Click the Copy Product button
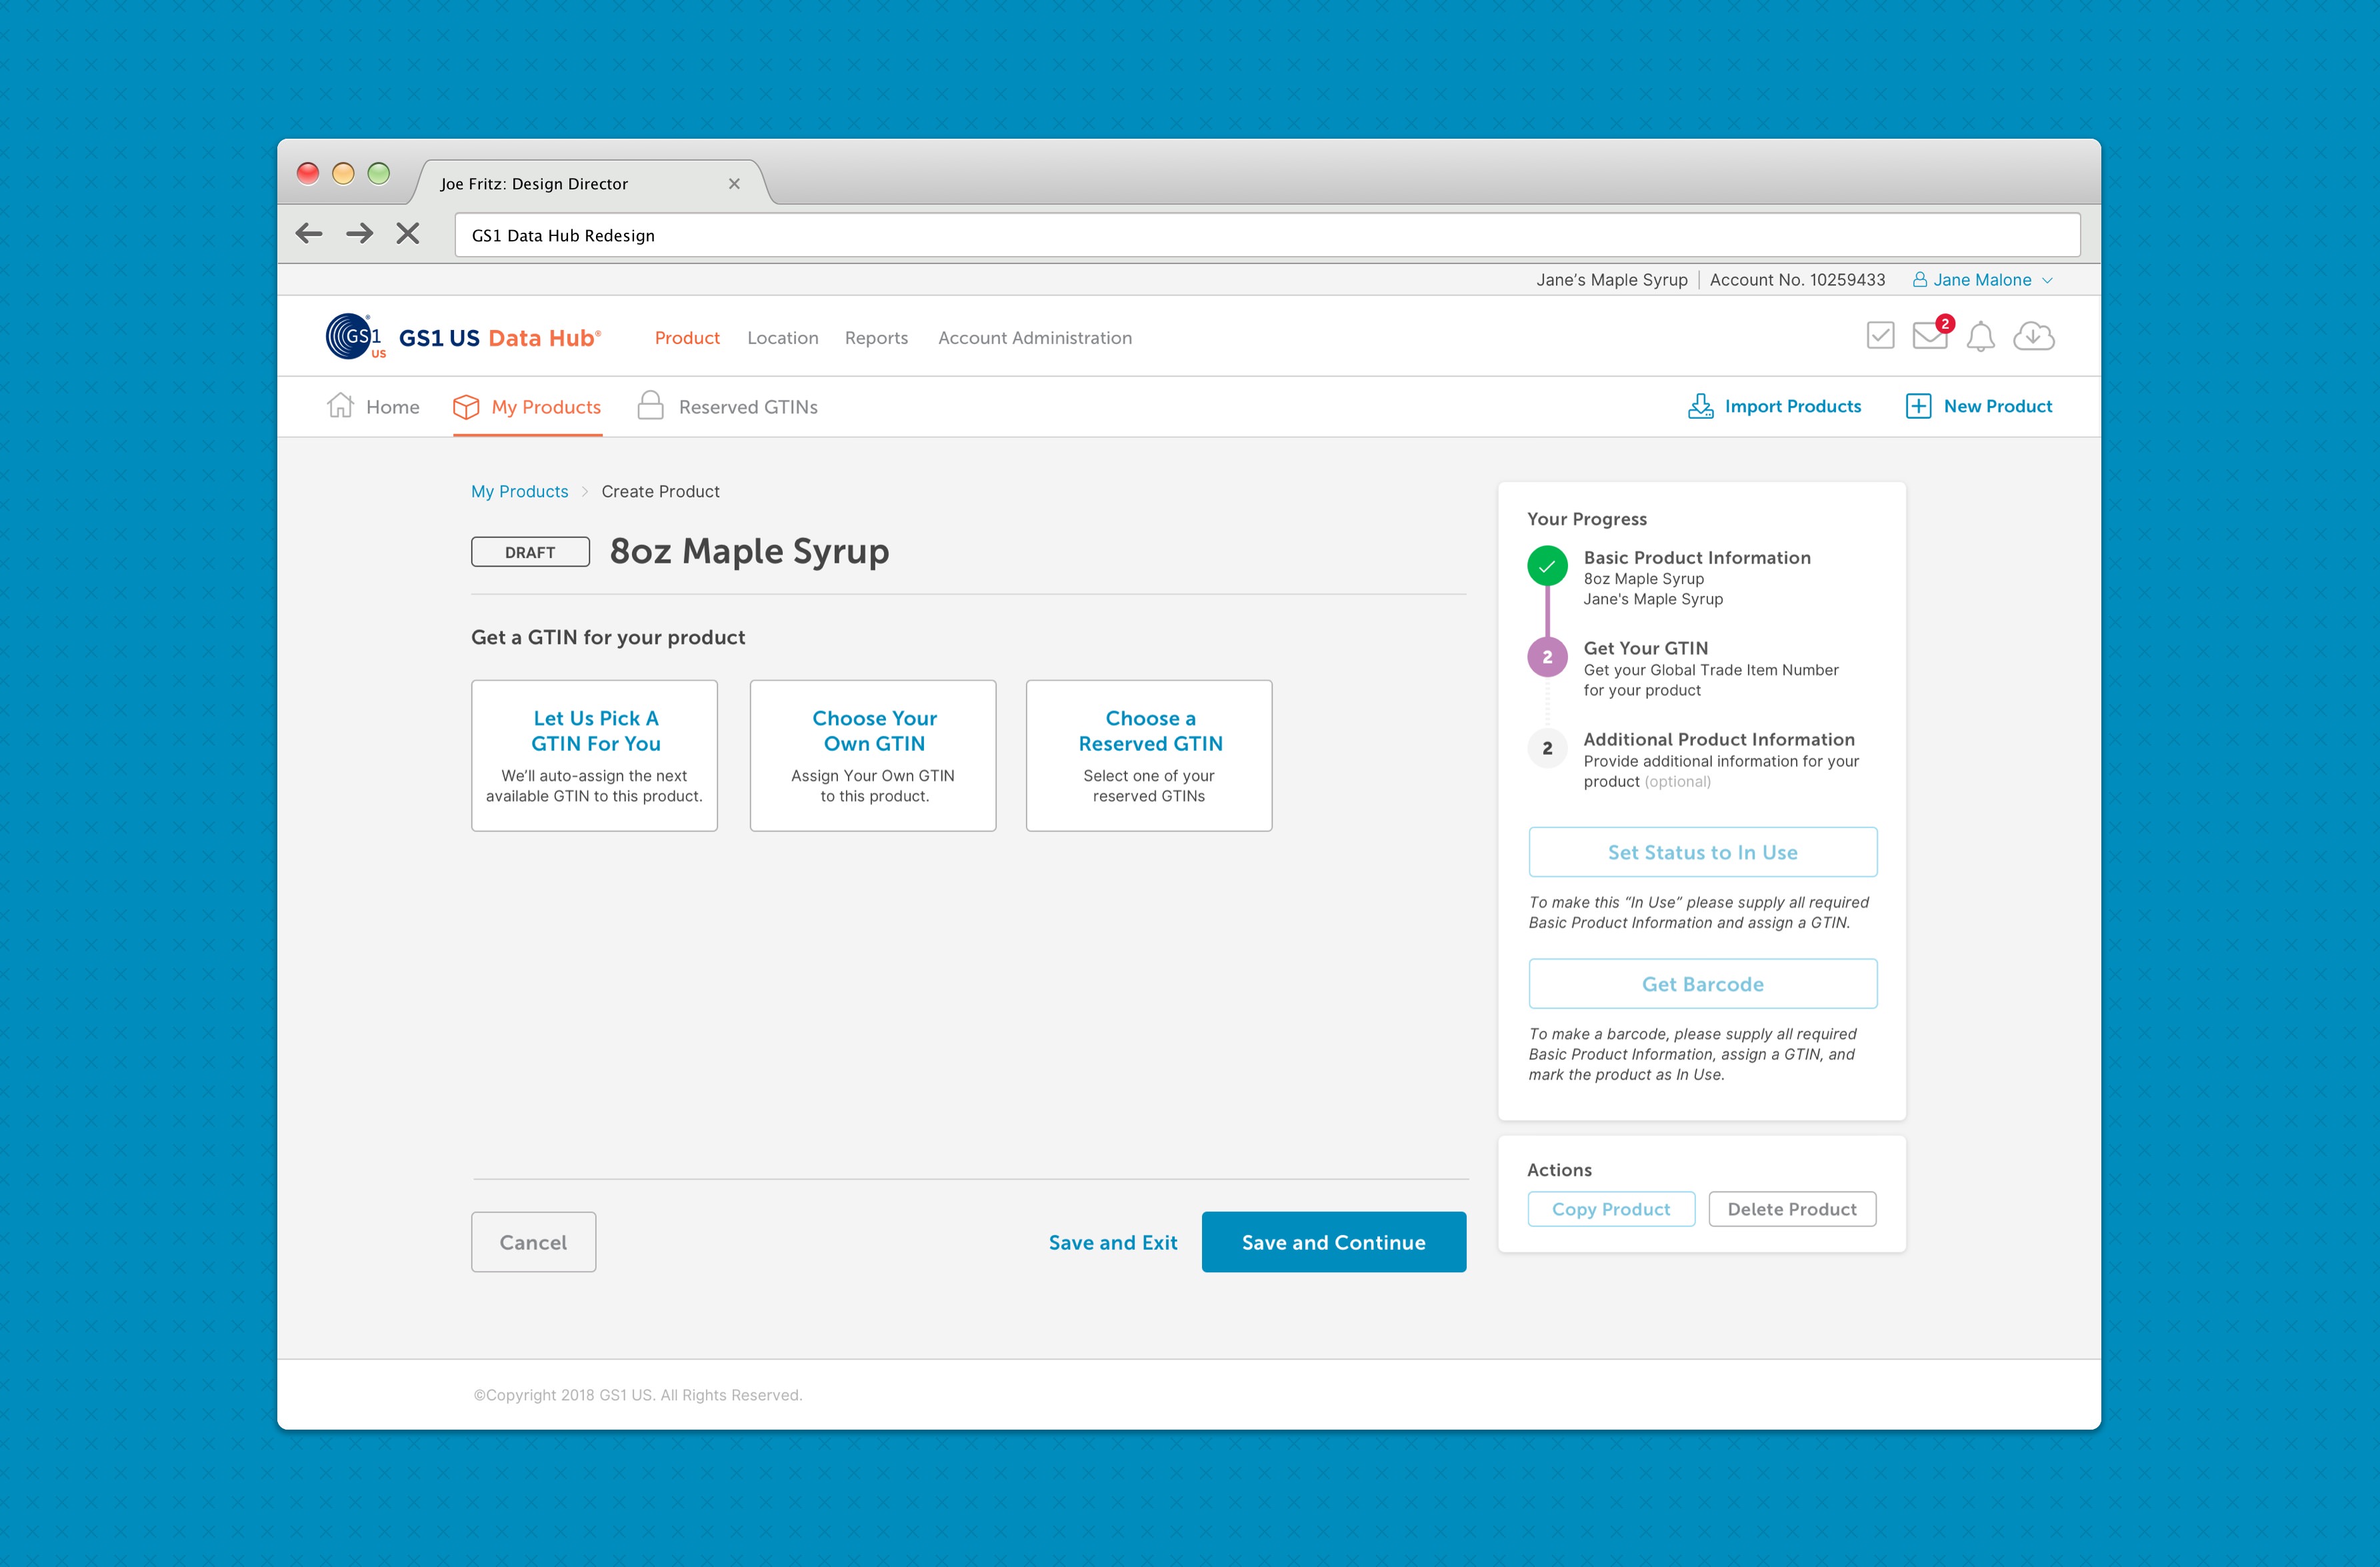The image size is (2380, 1567). coord(1611,1209)
